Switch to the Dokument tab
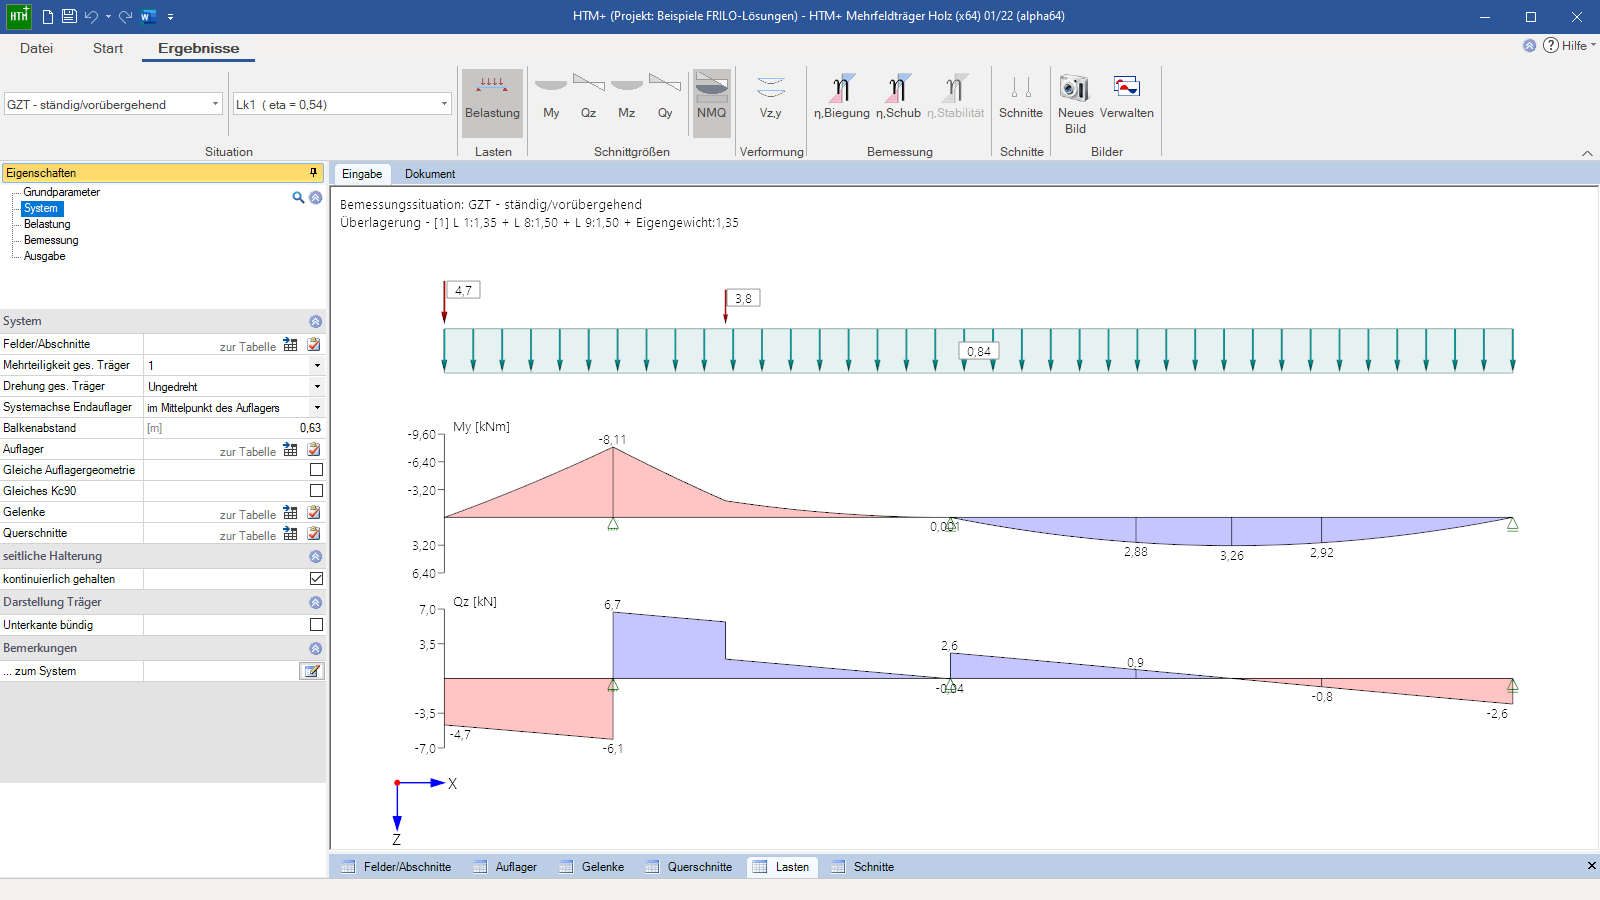This screenshot has height=900, width=1600. point(430,174)
